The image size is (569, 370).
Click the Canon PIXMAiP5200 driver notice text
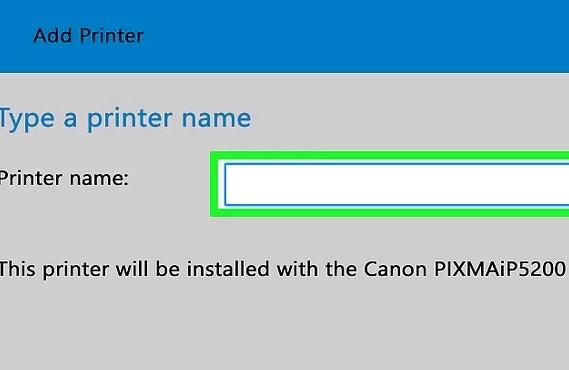tap(283, 269)
